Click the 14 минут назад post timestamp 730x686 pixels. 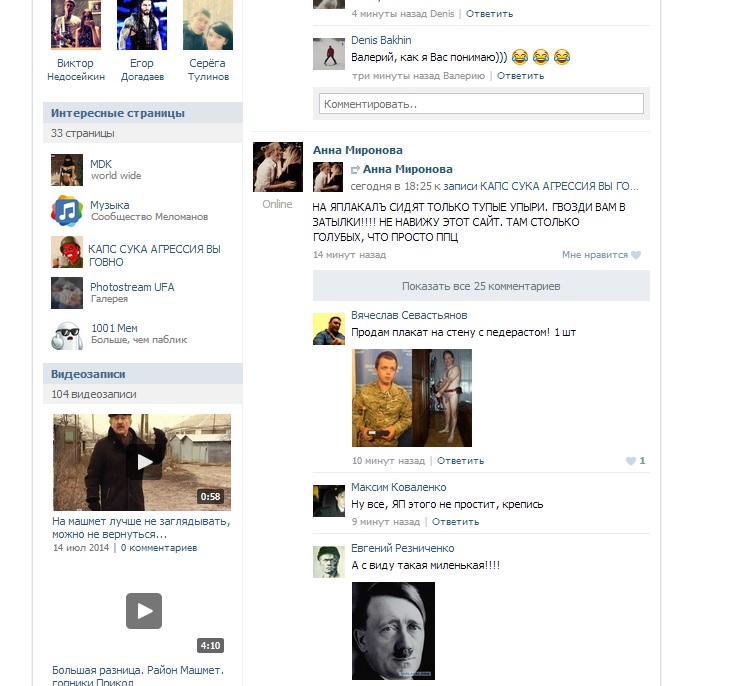(x=350, y=255)
